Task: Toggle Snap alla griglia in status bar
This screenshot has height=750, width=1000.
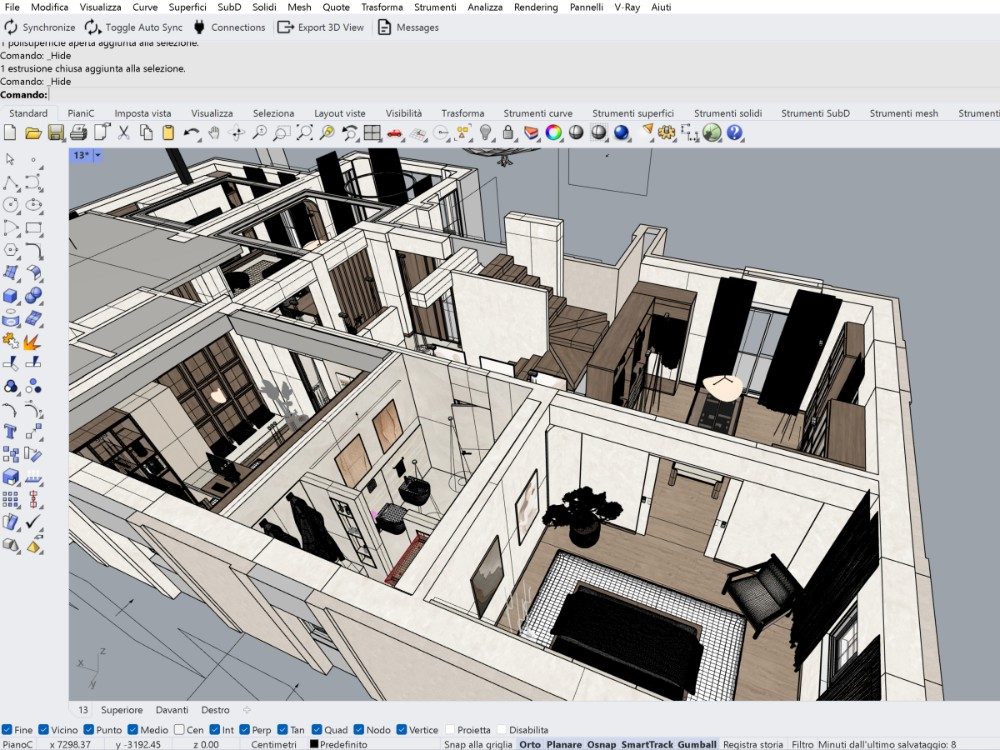Action: (478, 744)
